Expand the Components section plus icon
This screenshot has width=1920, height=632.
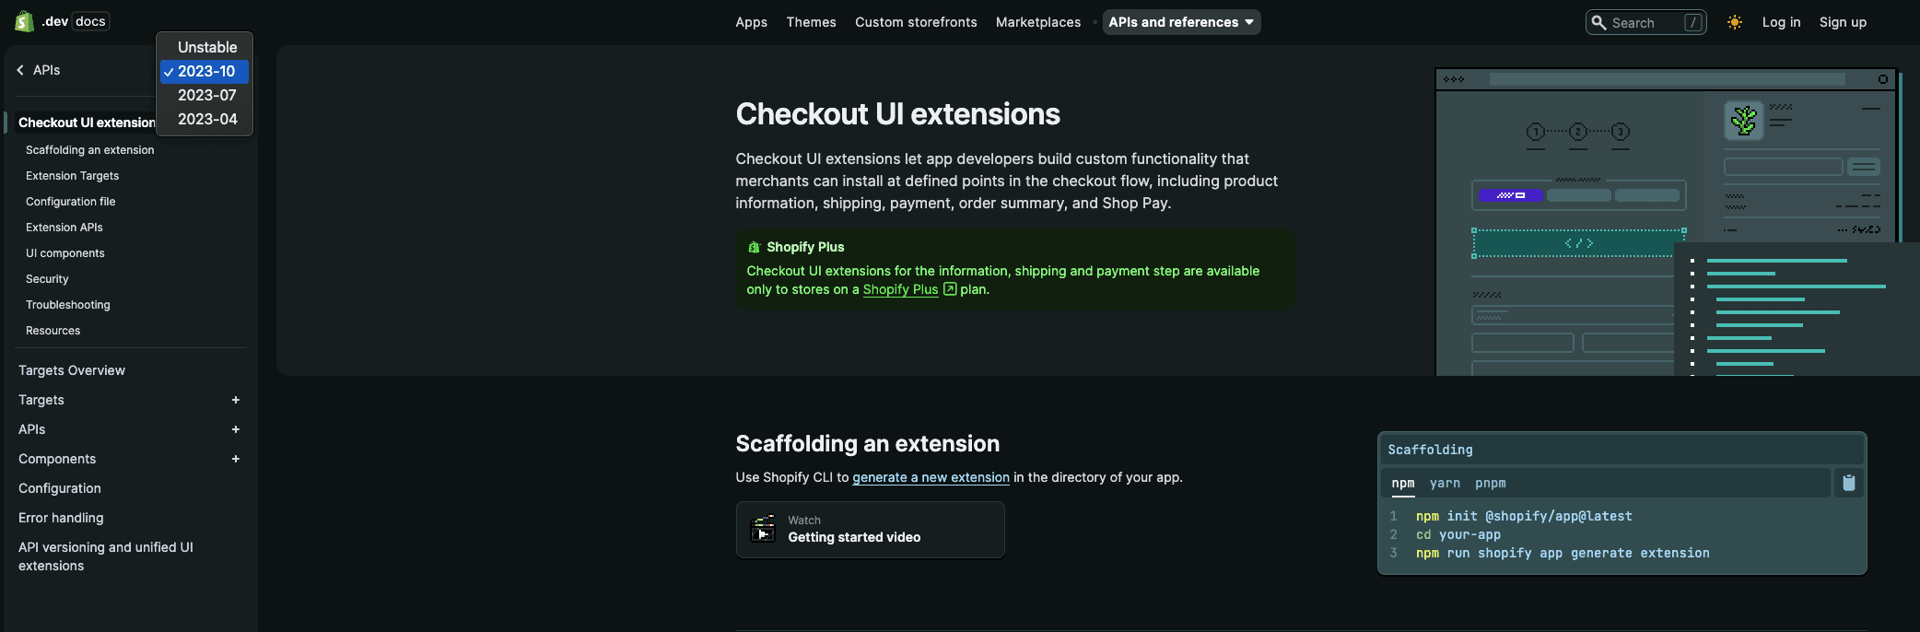point(236,459)
